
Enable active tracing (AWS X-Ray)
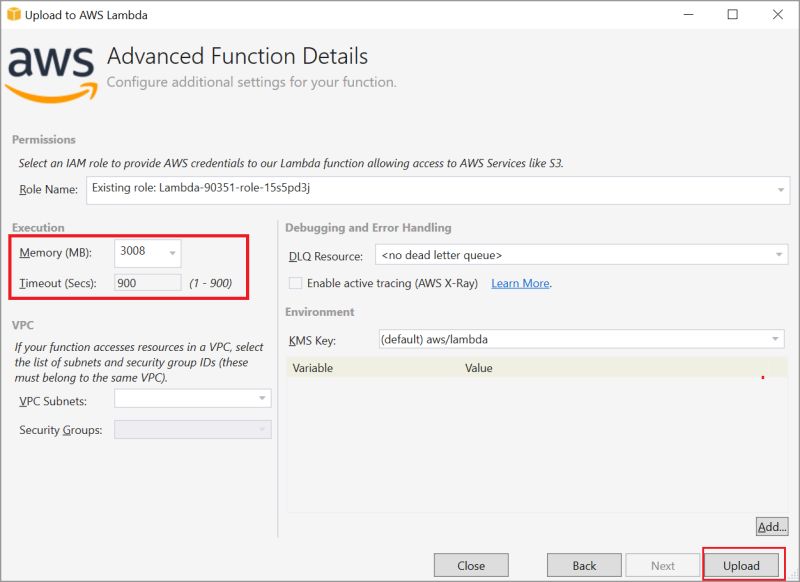point(295,284)
